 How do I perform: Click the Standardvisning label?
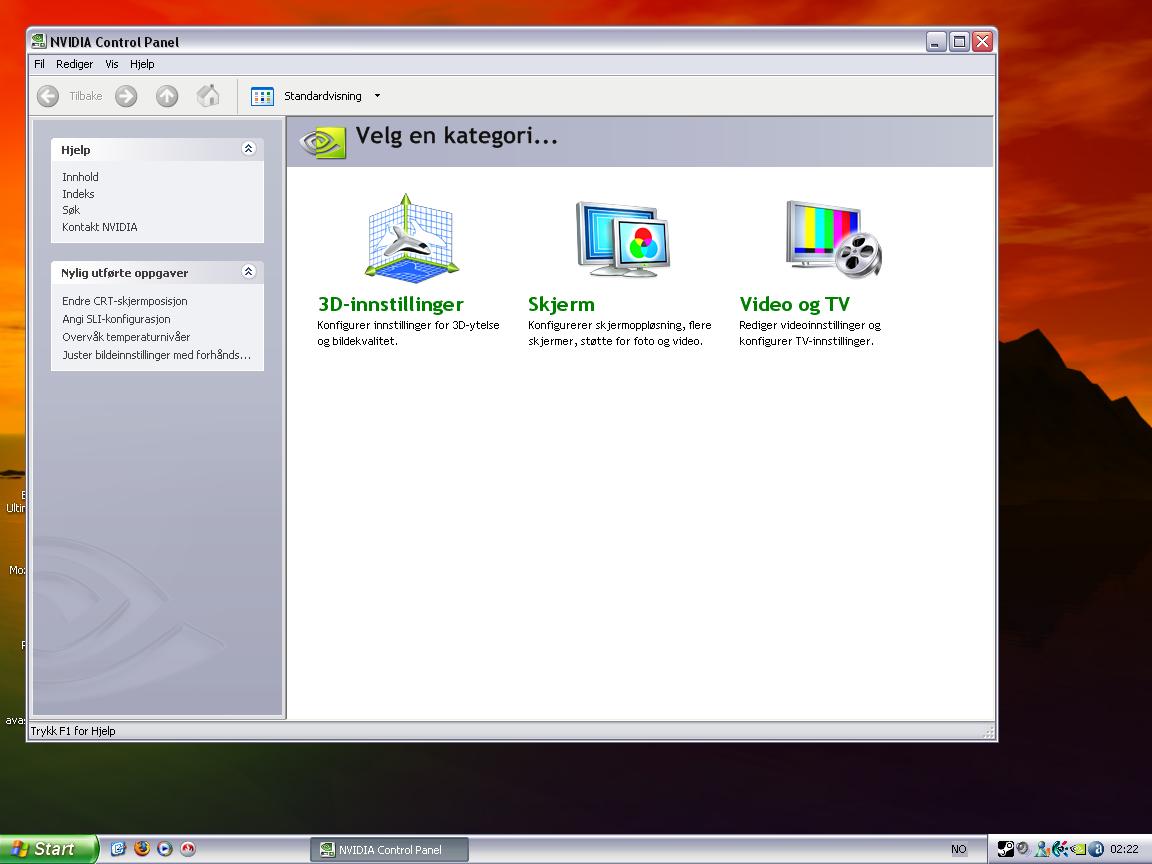pyautogui.click(x=323, y=96)
